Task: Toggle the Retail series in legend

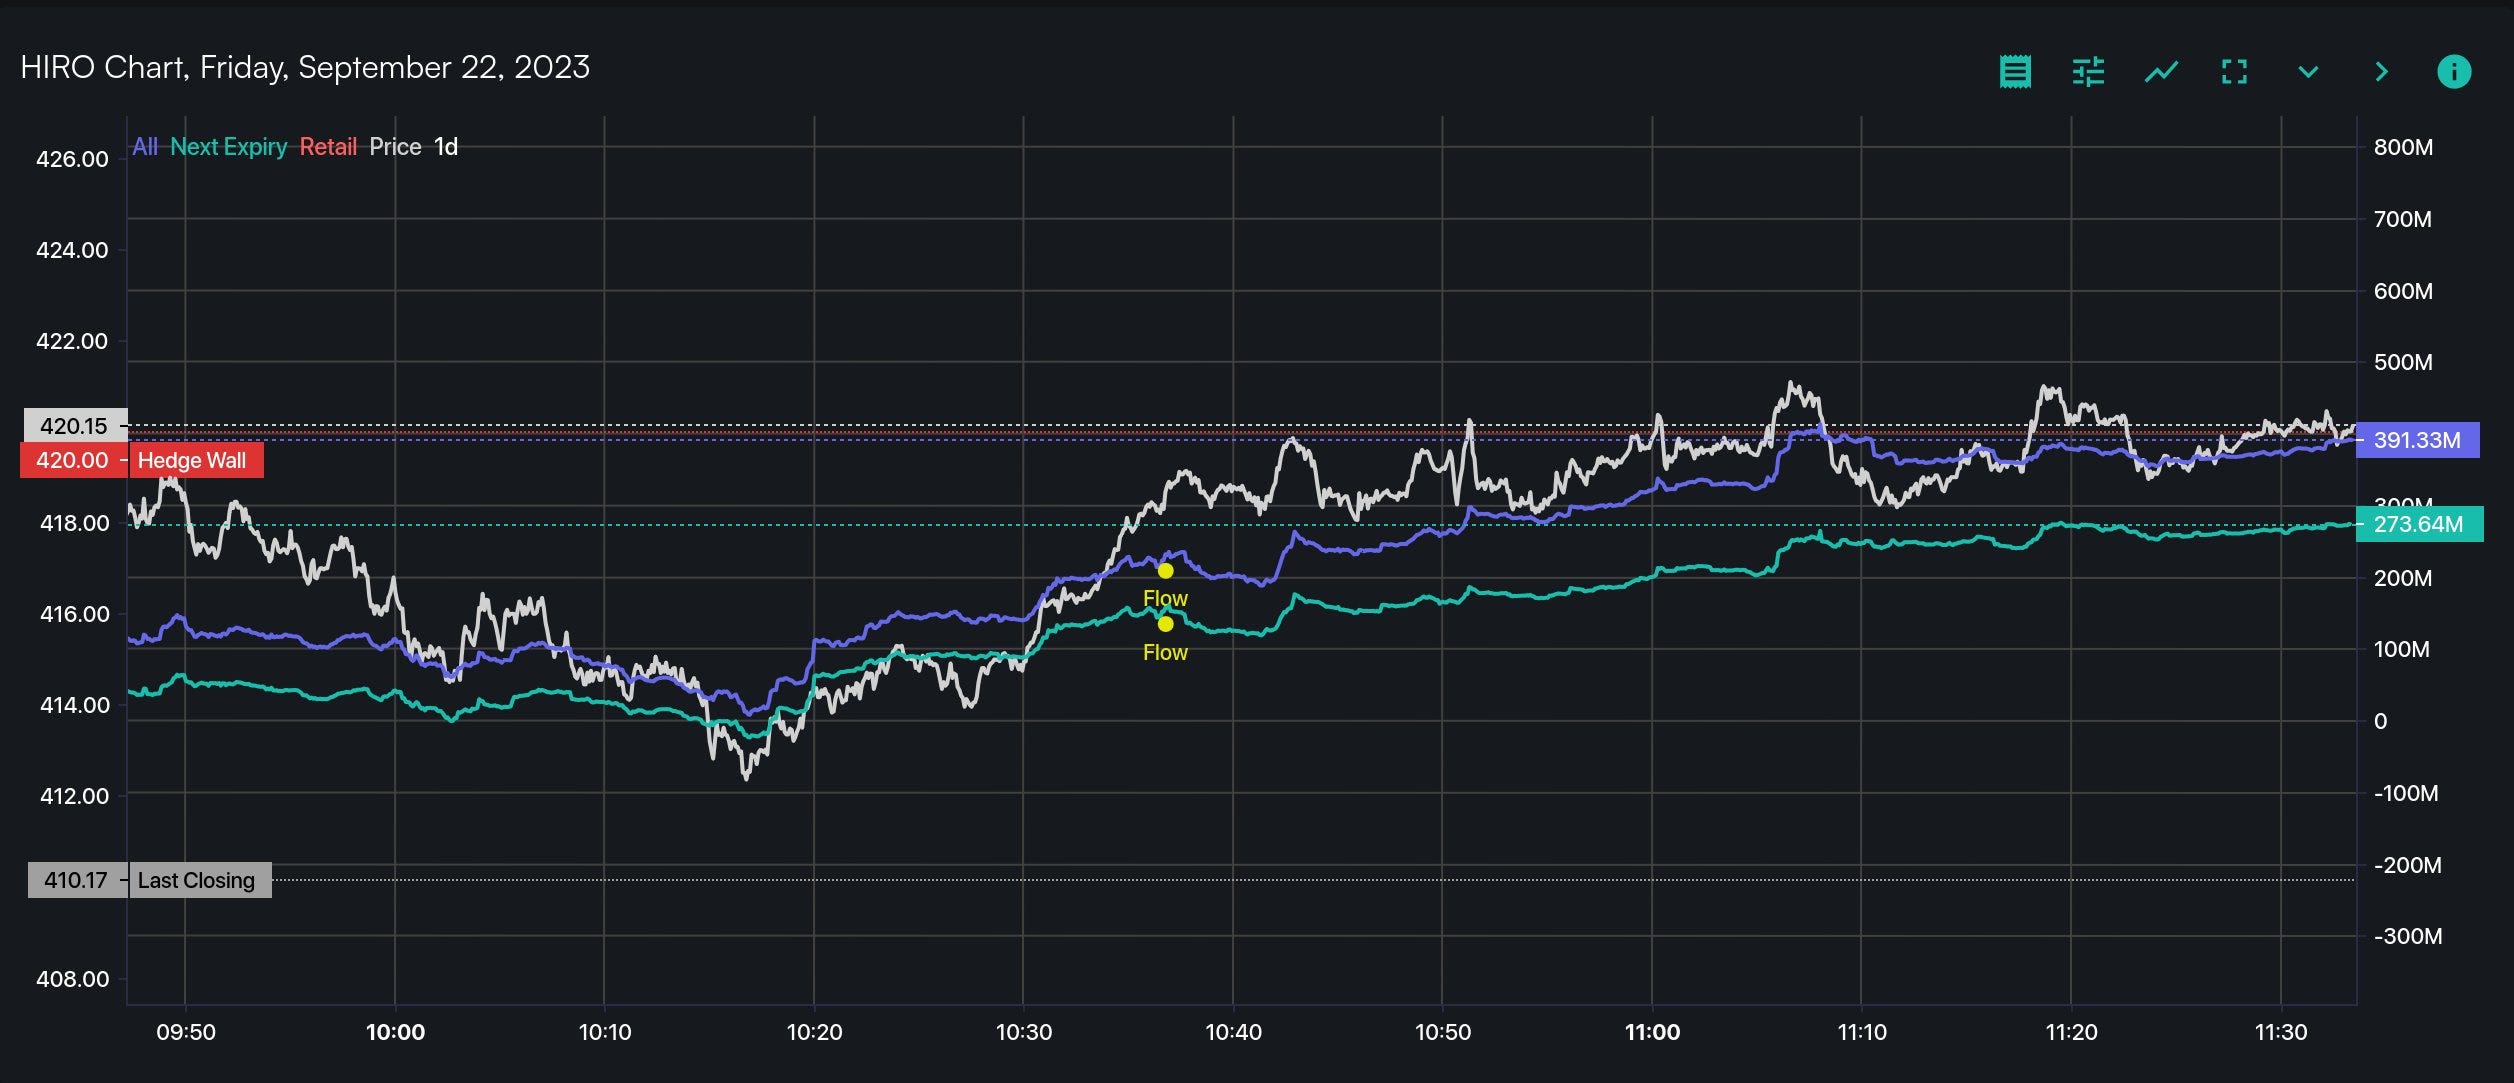Action: (x=328, y=147)
